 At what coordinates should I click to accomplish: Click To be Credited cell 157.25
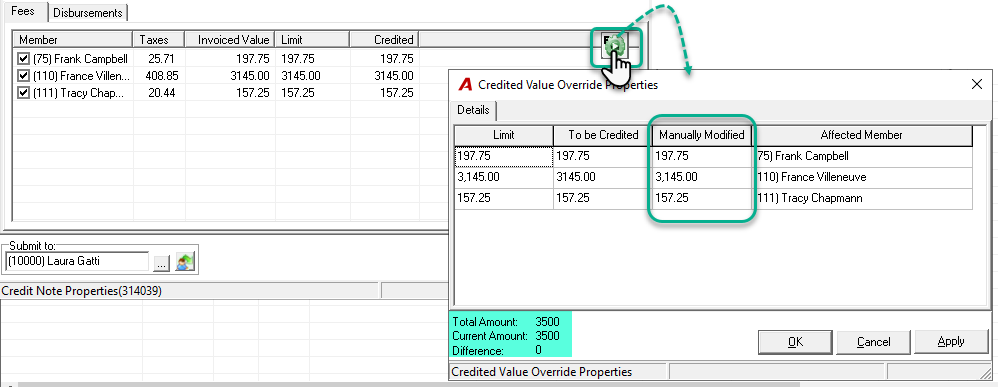[x=603, y=198]
